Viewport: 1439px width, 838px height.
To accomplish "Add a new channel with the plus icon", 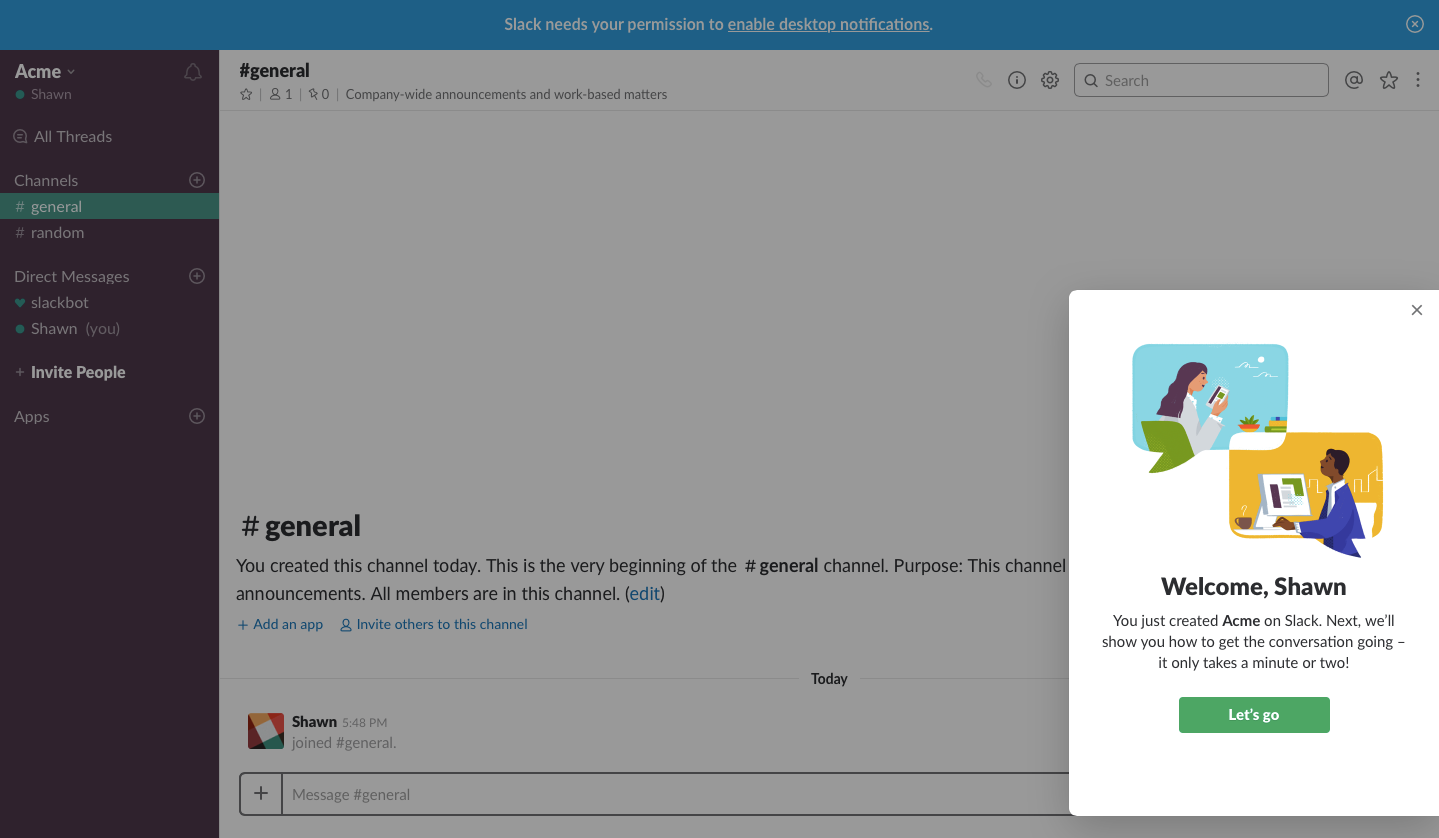I will 197,180.
